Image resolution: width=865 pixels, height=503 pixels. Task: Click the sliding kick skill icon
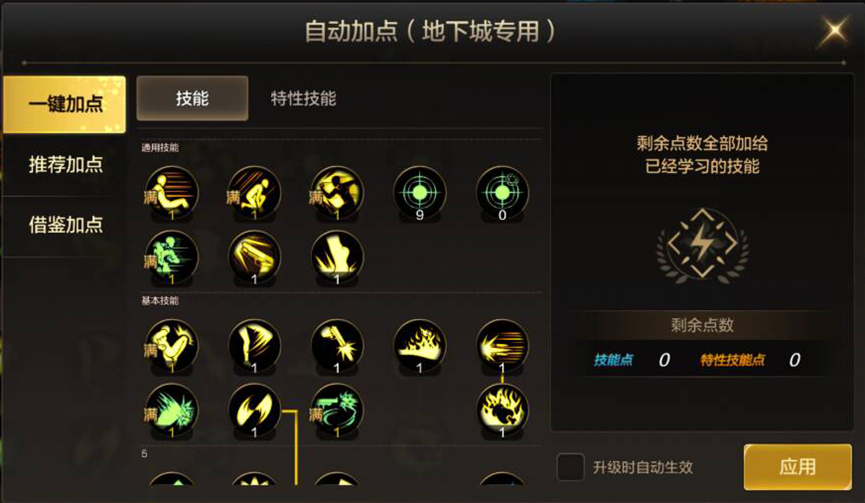[171, 193]
